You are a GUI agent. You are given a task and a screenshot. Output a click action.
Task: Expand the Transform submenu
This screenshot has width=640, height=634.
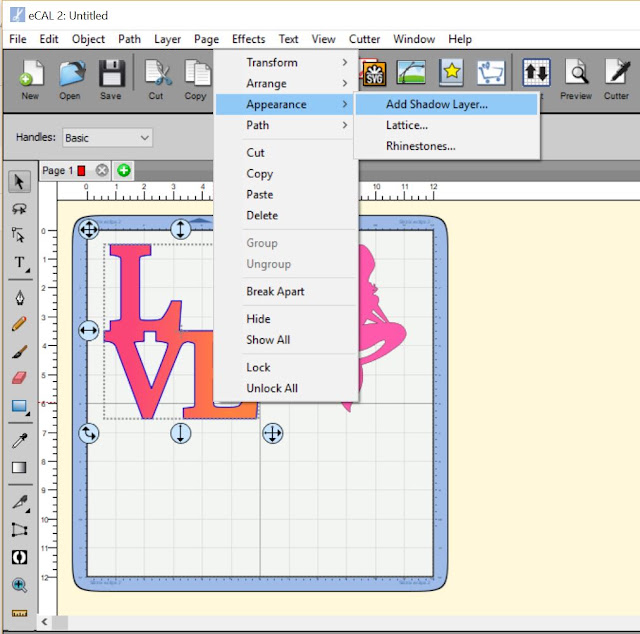pyautogui.click(x=286, y=62)
